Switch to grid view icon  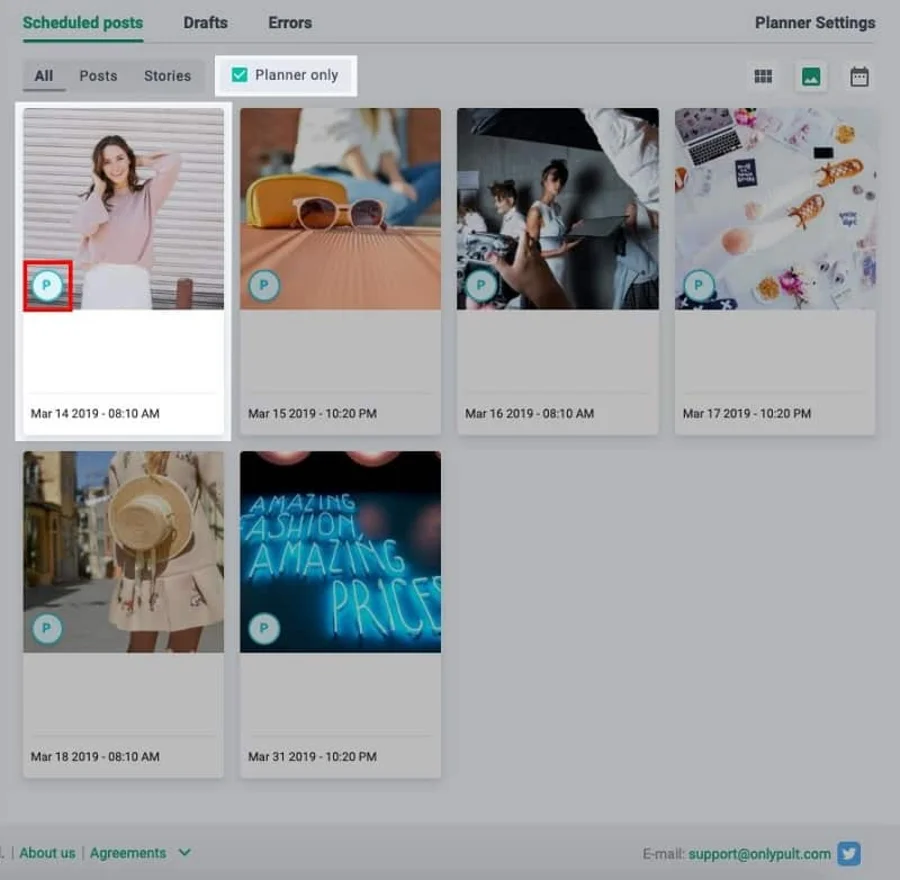click(763, 77)
